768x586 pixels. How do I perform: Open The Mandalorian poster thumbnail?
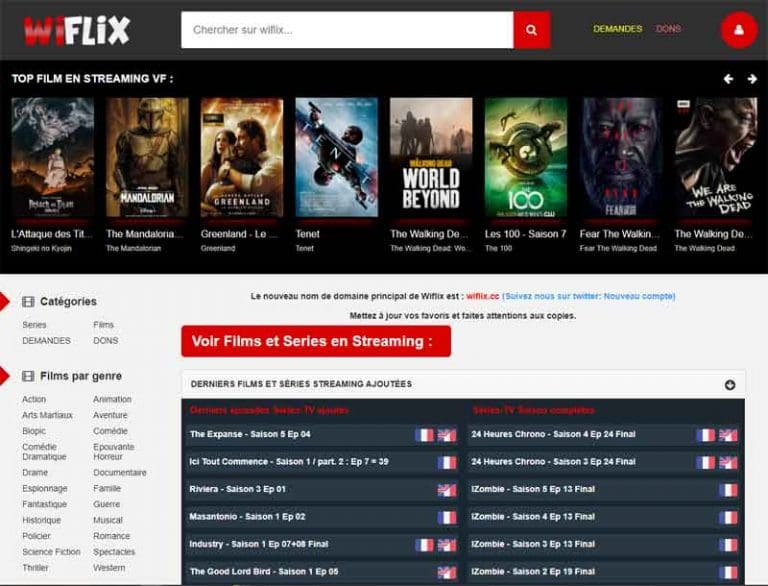(x=147, y=157)
